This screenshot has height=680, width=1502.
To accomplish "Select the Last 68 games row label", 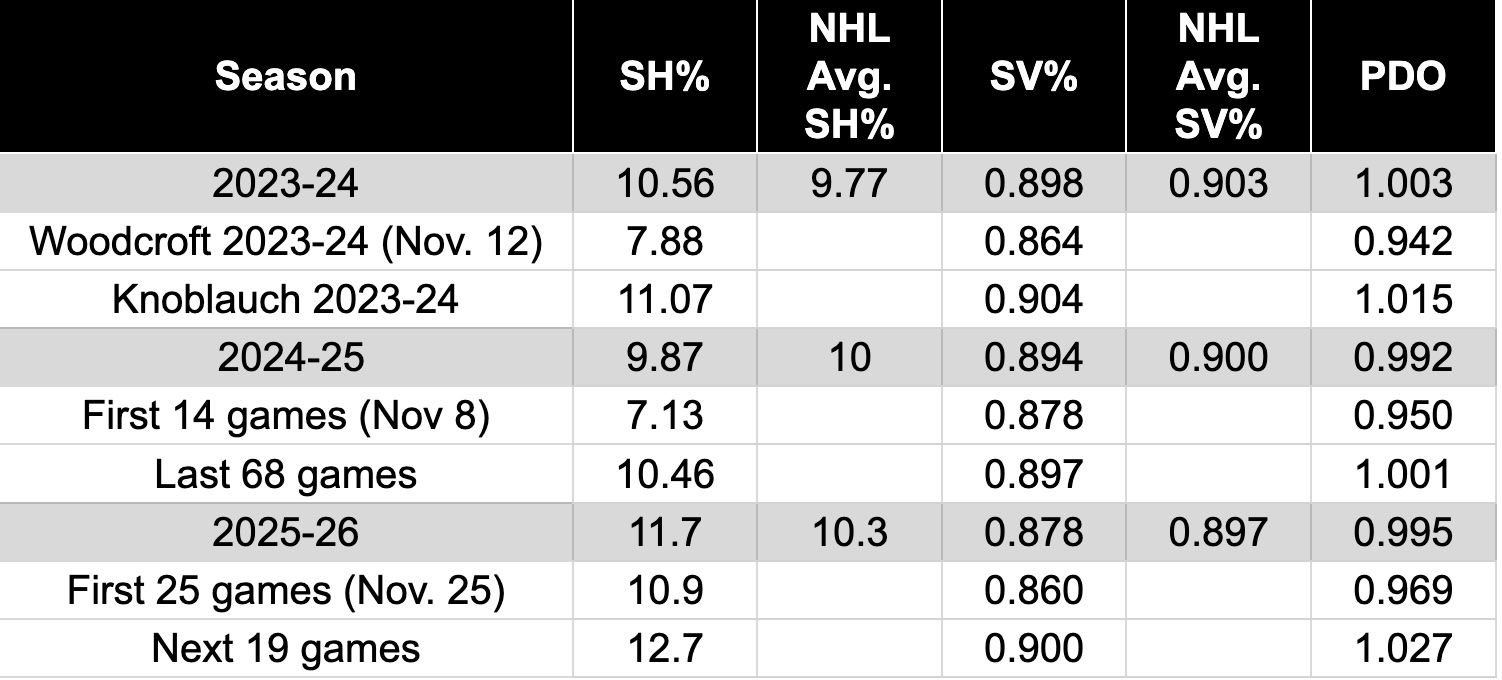I will (x=285, y=473).
